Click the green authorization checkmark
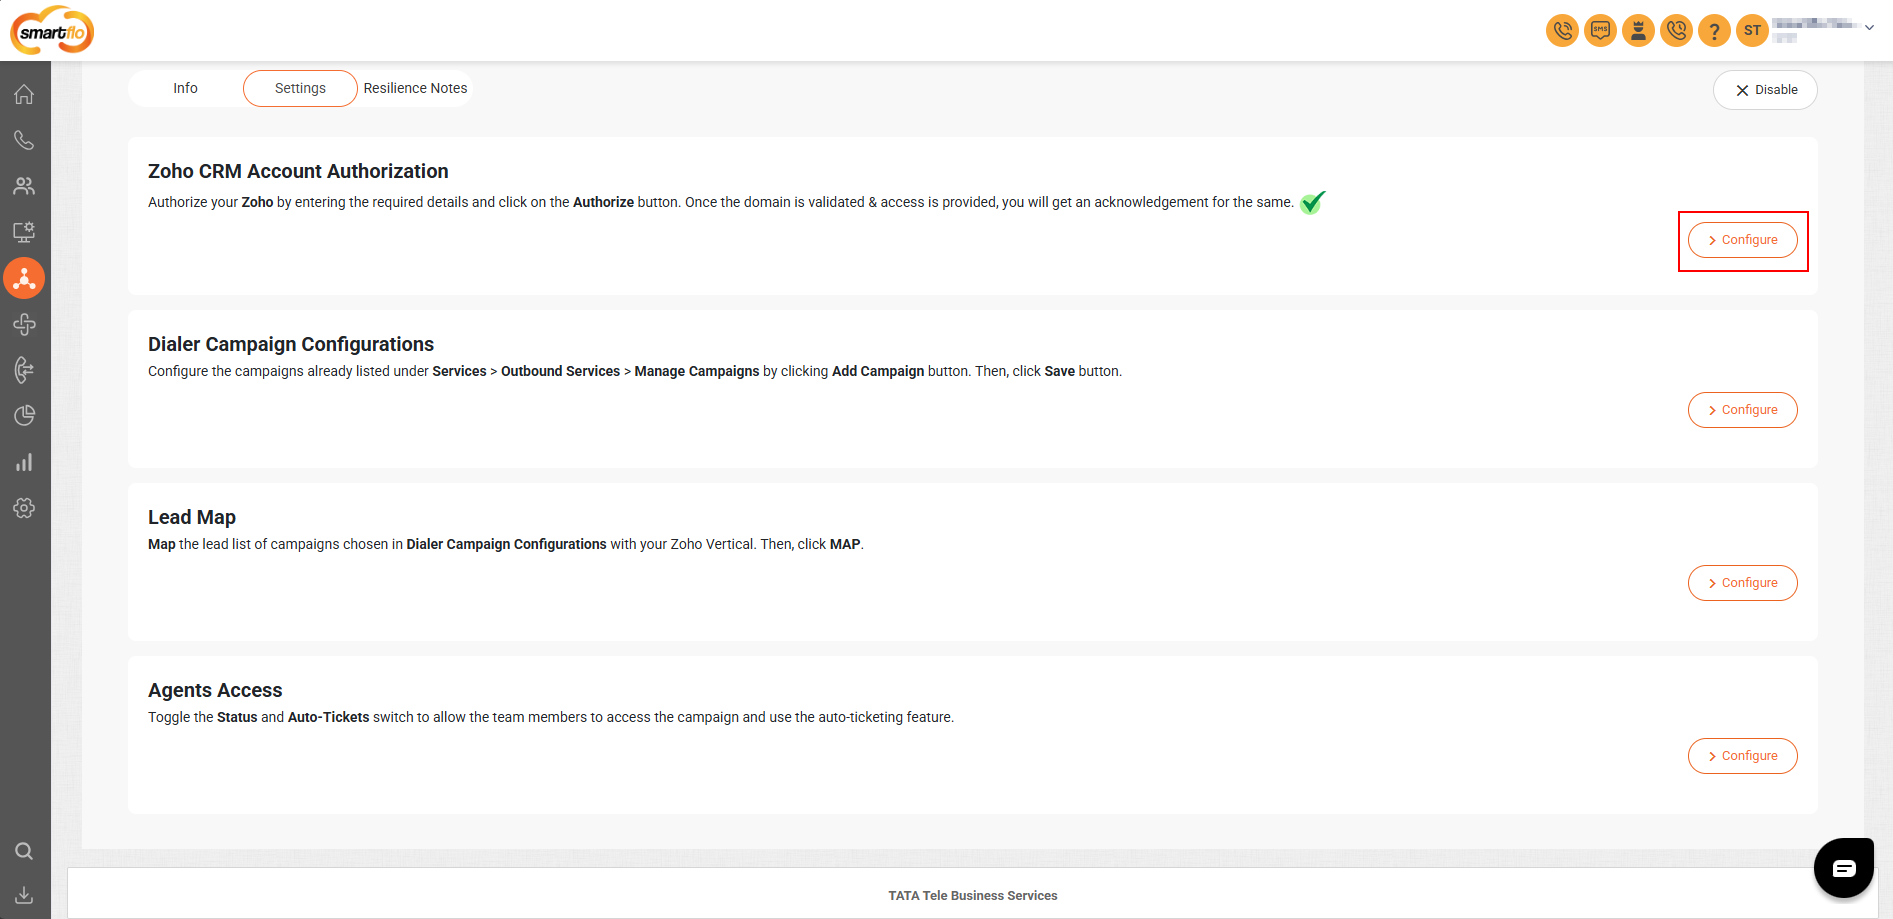1893x919 pixels. pos(1312,202)
